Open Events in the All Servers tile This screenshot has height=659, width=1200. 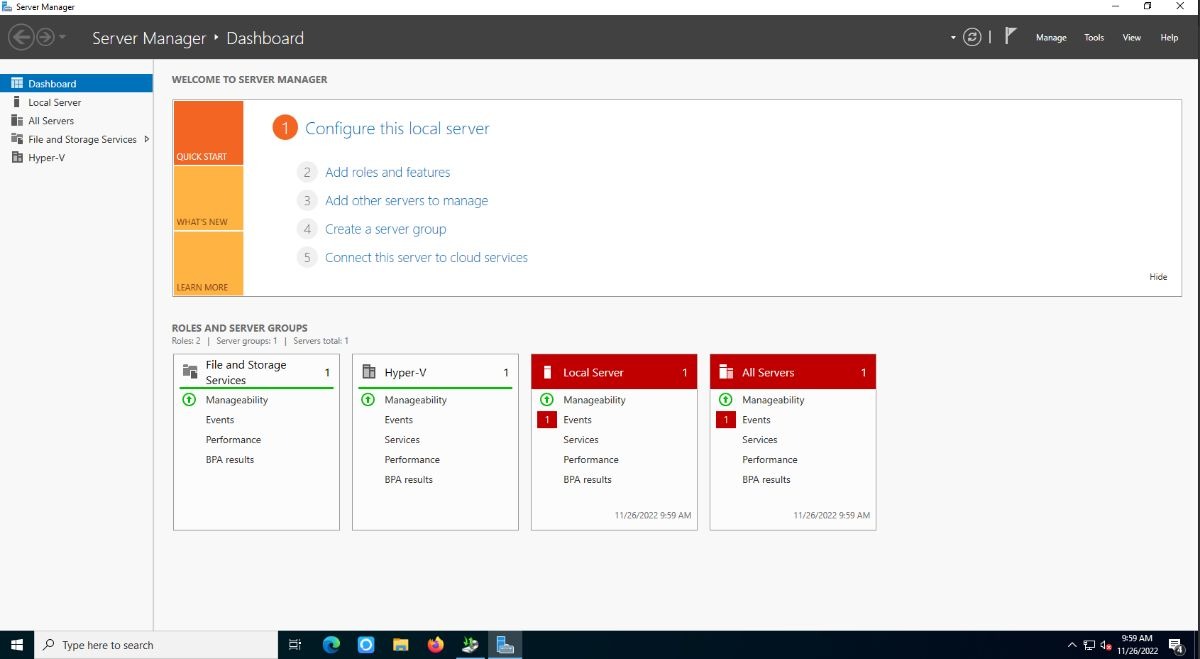756,420
